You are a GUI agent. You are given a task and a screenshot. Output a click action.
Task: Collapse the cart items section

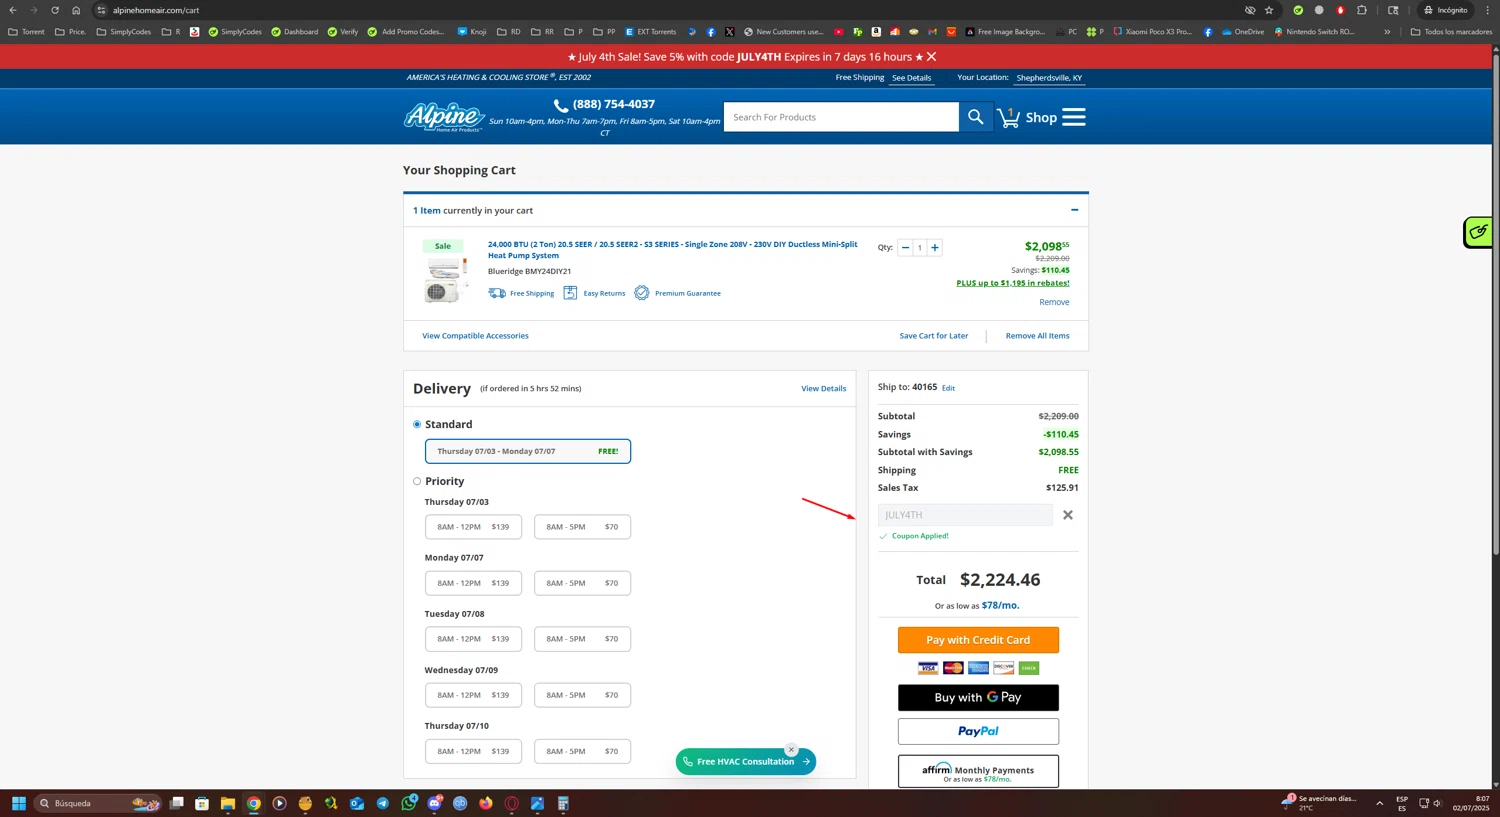(x=1075, y=210)
